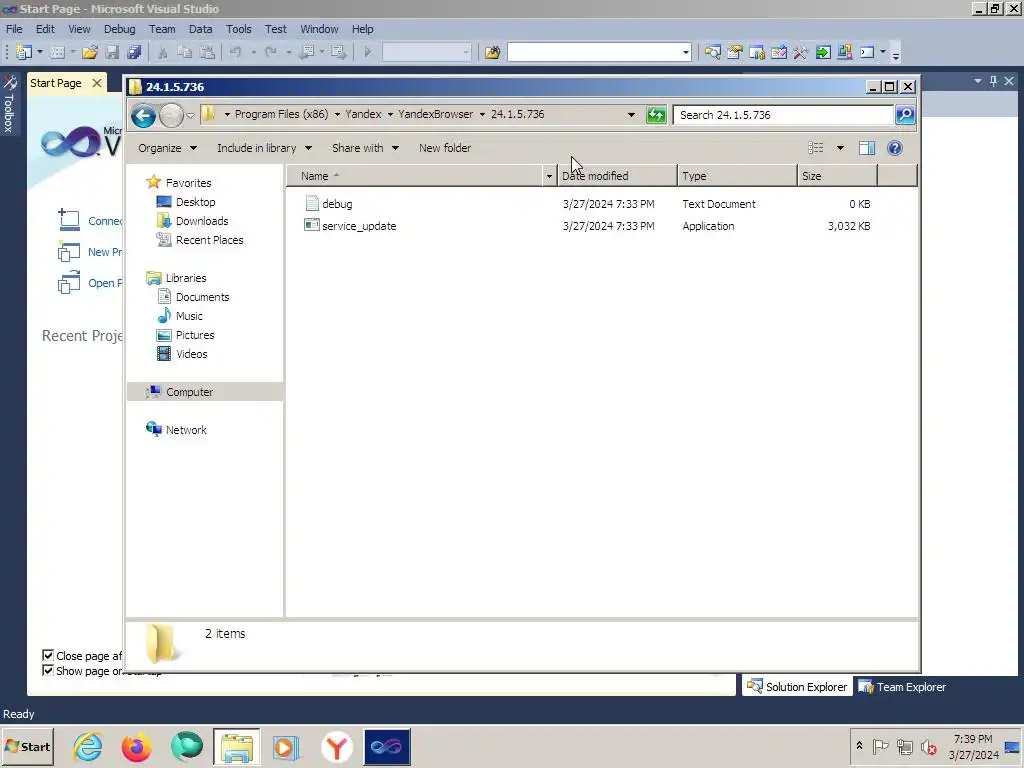Image resolution: width=1024 pixels, height=768 pixels.
Task: Click Toolbox wrench icon in Visual Studio toolbar
Action: 801,52
